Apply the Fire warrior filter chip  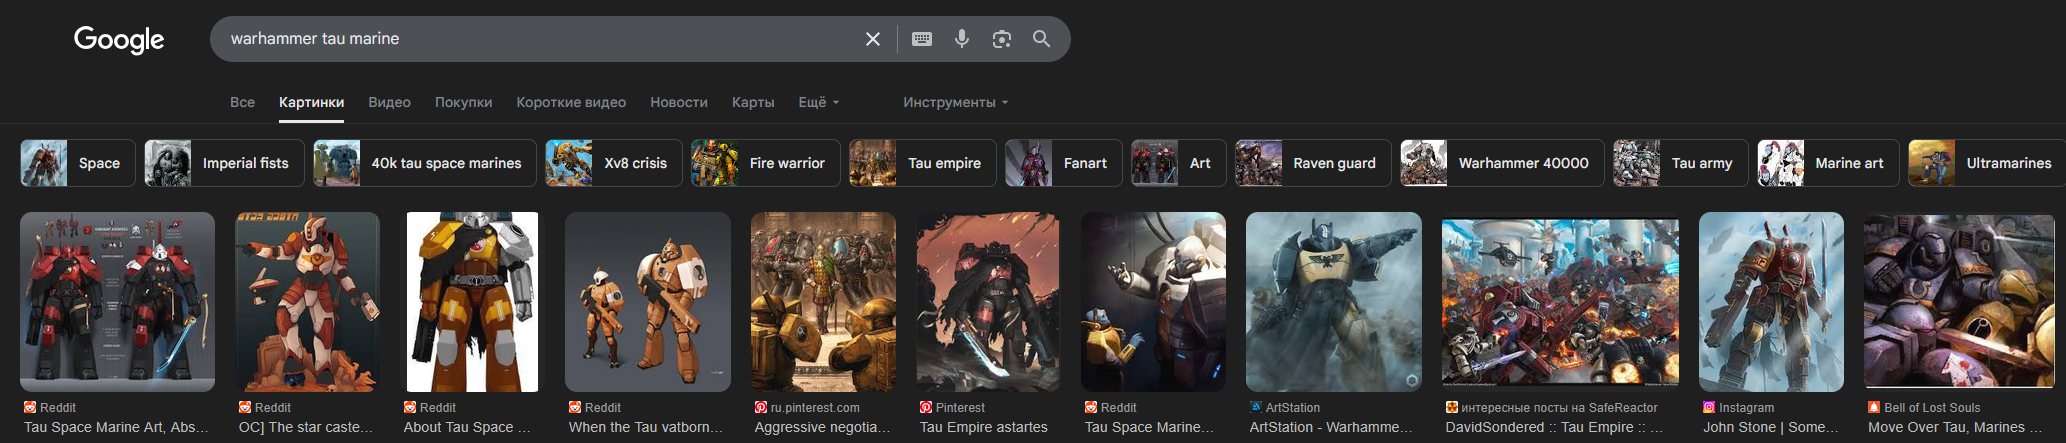[x=766, y=163]
